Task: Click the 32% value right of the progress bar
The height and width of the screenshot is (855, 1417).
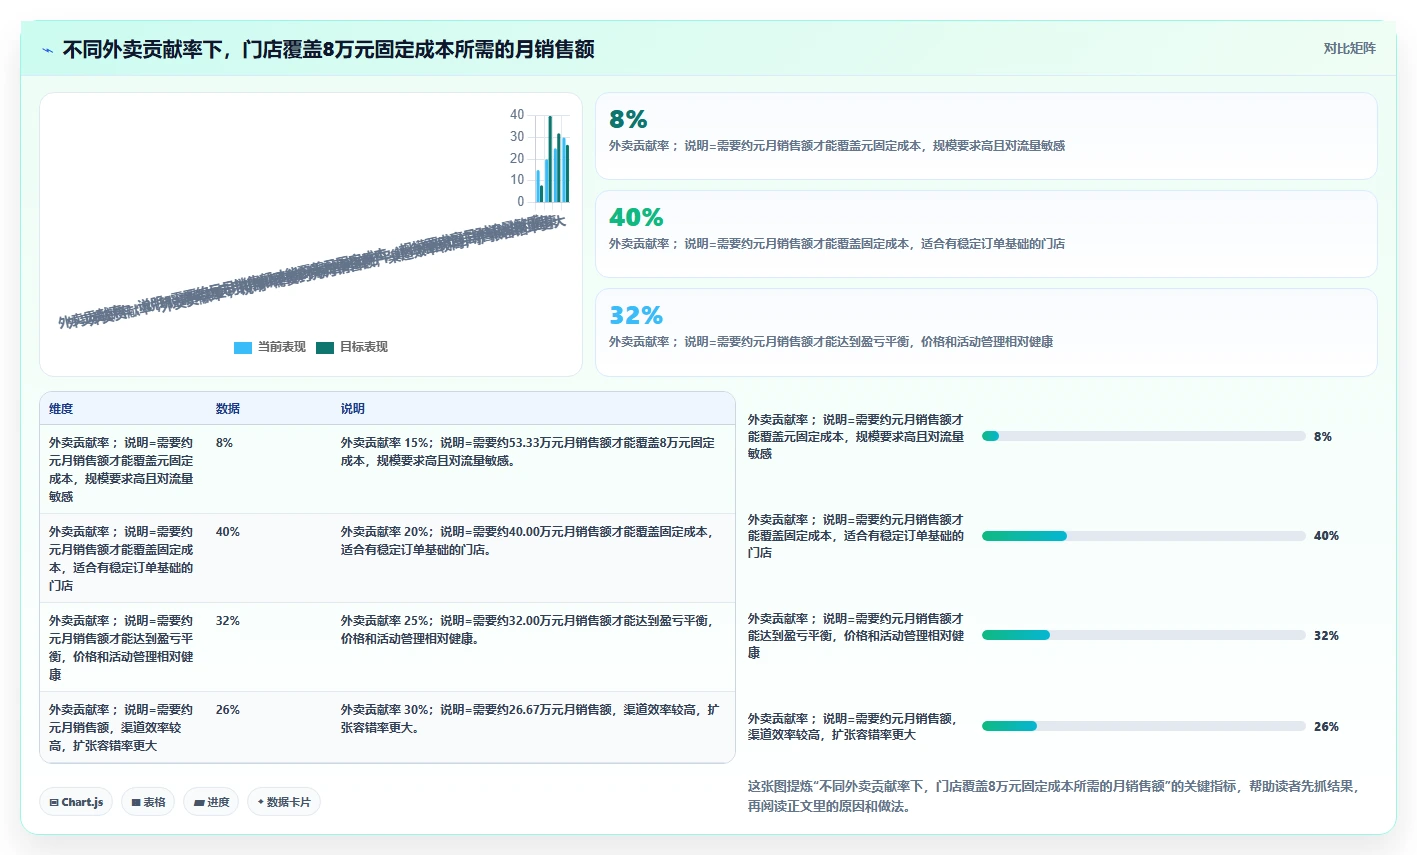Action: tap(1327, 636)
